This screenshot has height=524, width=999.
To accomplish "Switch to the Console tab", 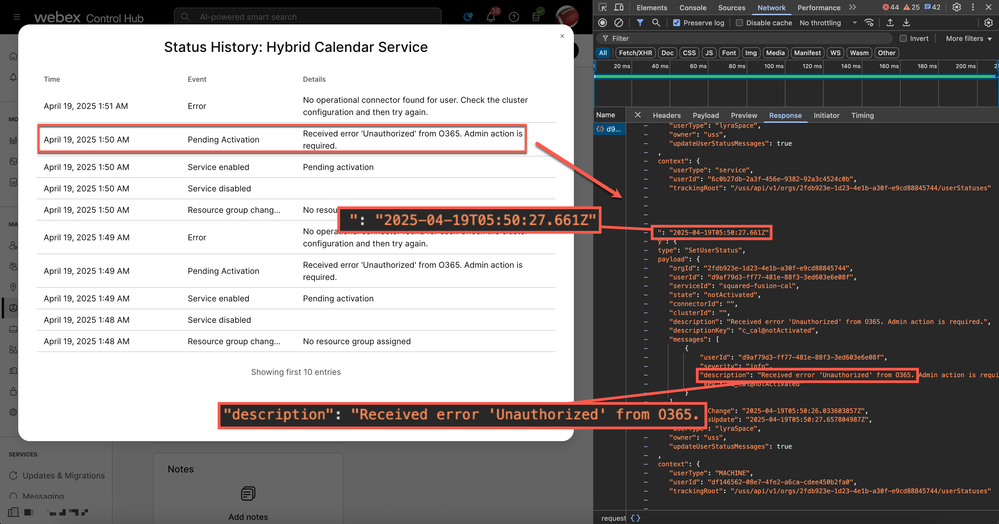I will point(693,8).
